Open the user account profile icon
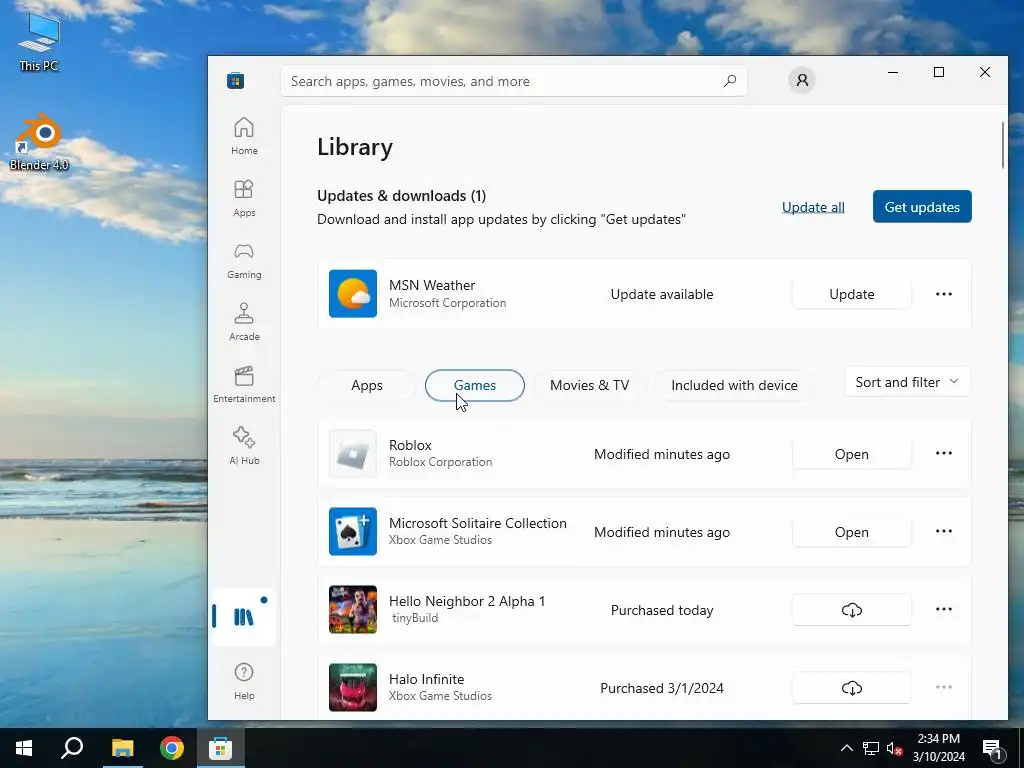Viewport: 1024px width, 768px height. (x=802, y=80)
